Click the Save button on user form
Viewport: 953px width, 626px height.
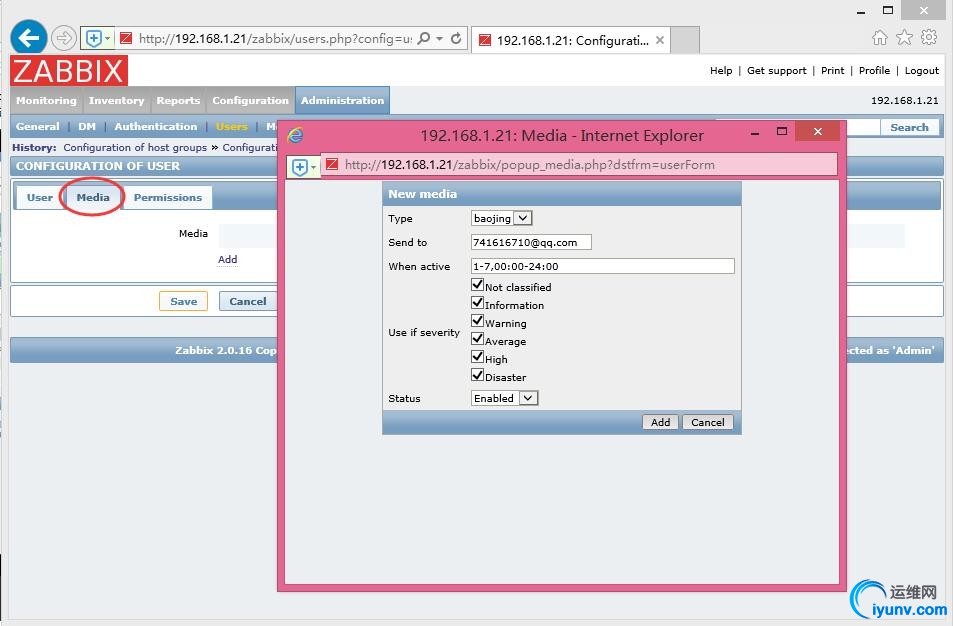pos(184,301)
